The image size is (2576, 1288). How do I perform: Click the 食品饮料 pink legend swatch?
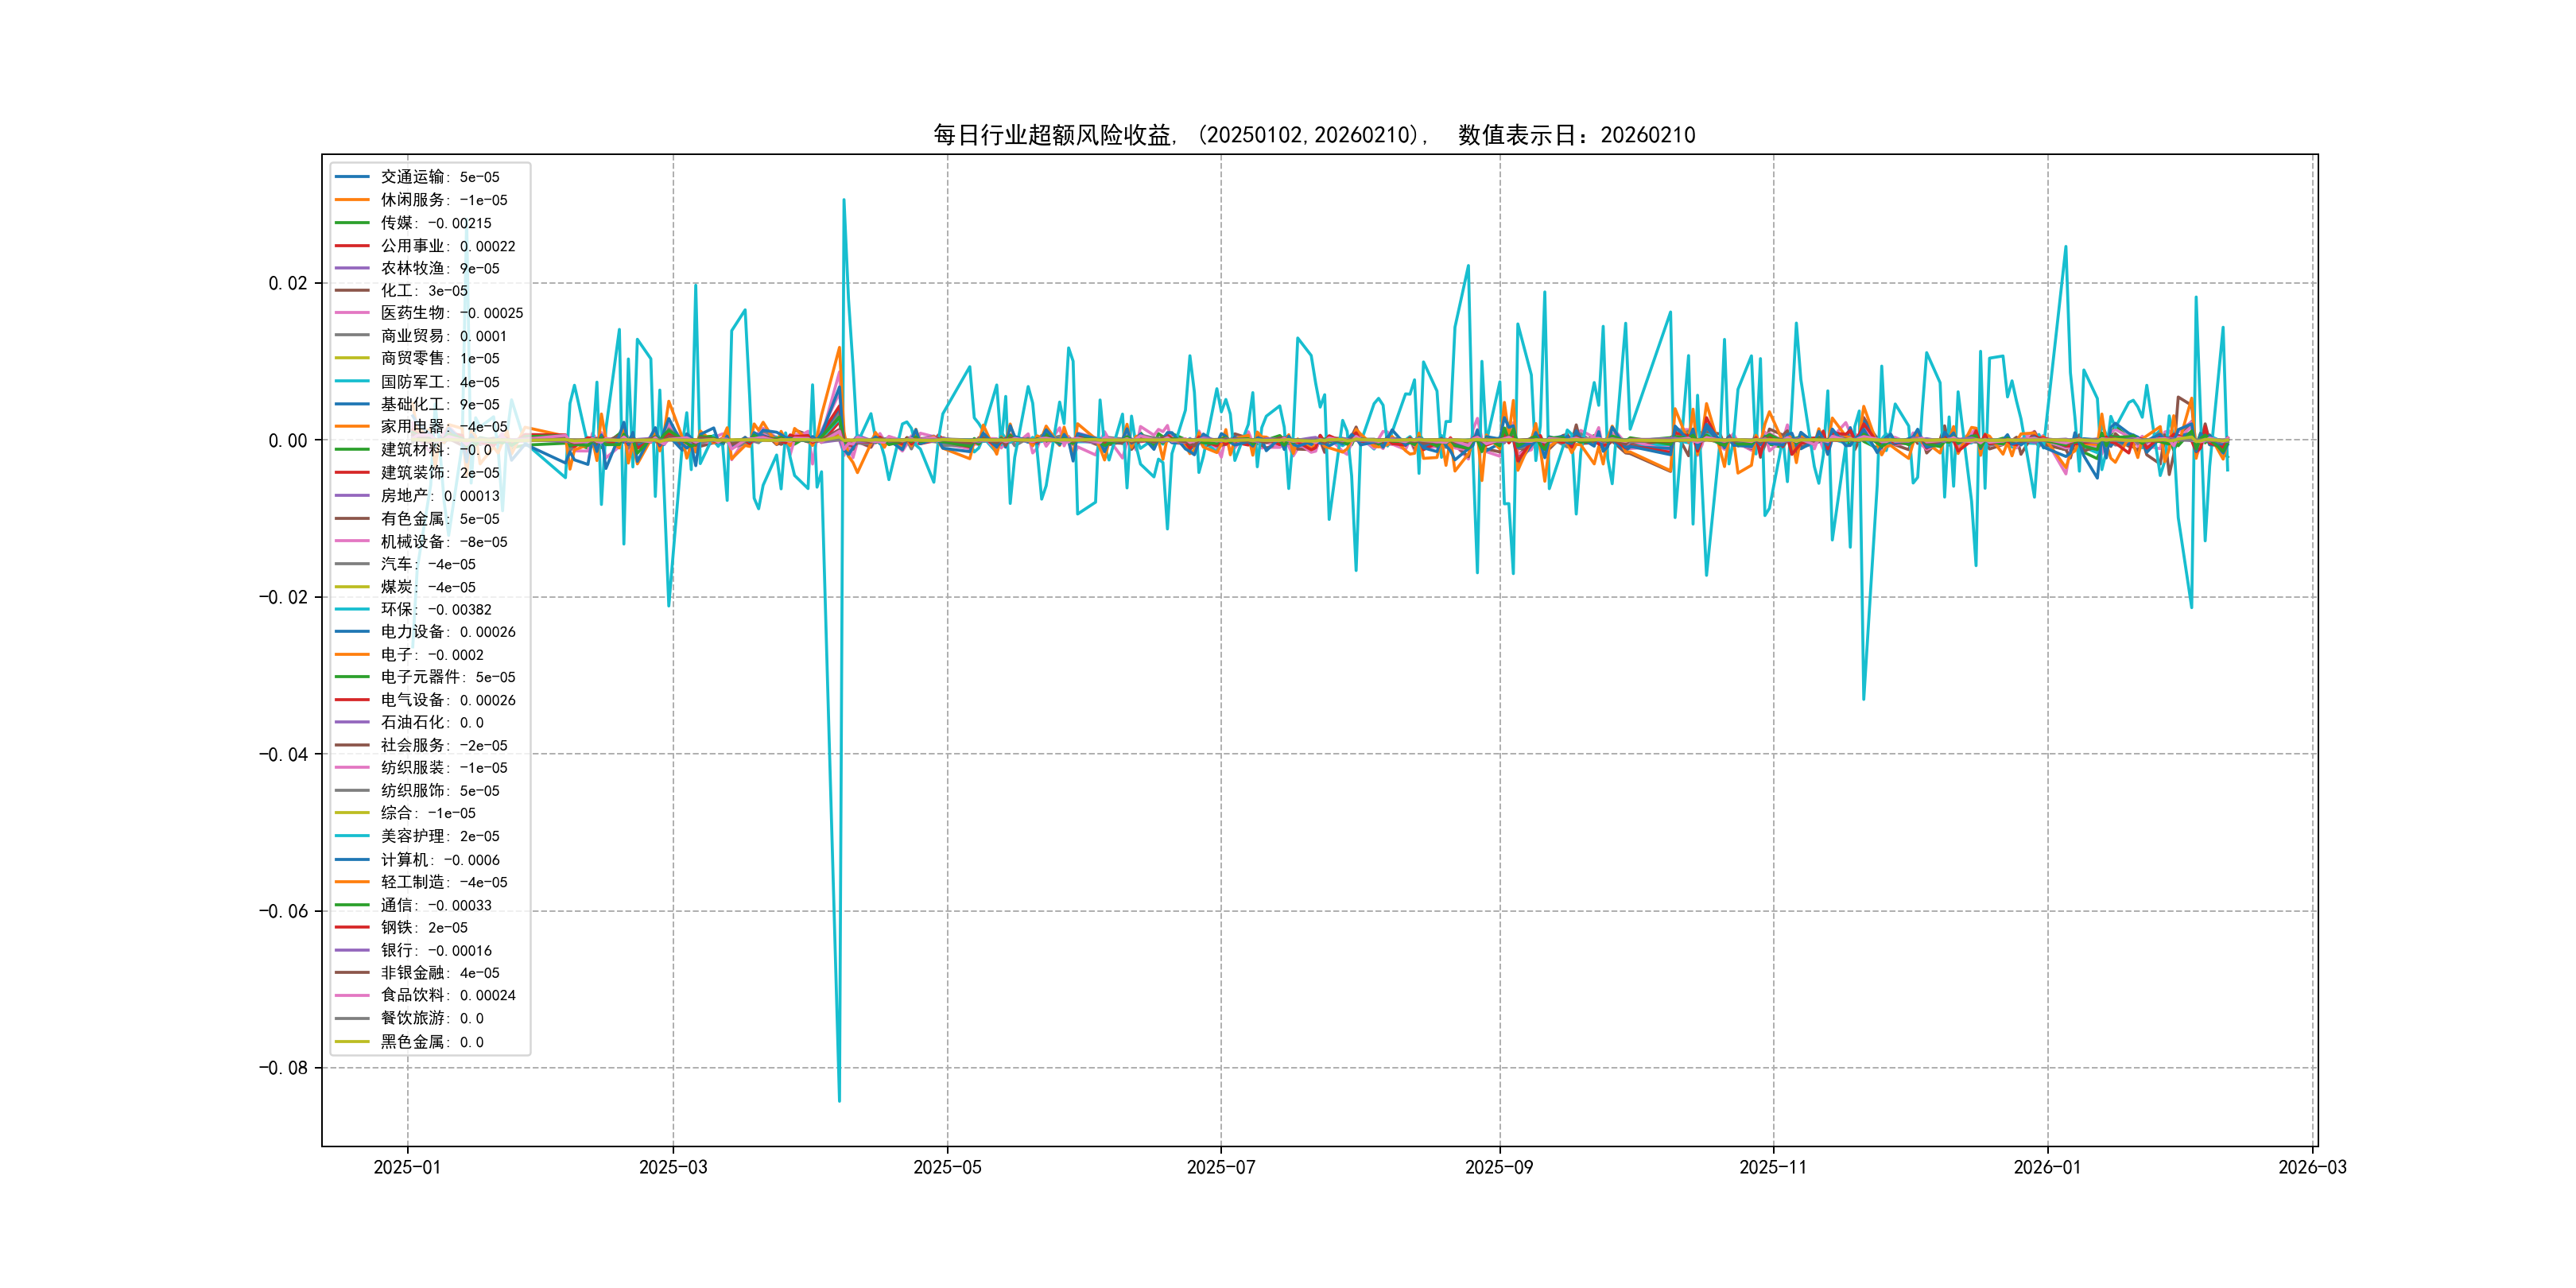pos(352,995)
